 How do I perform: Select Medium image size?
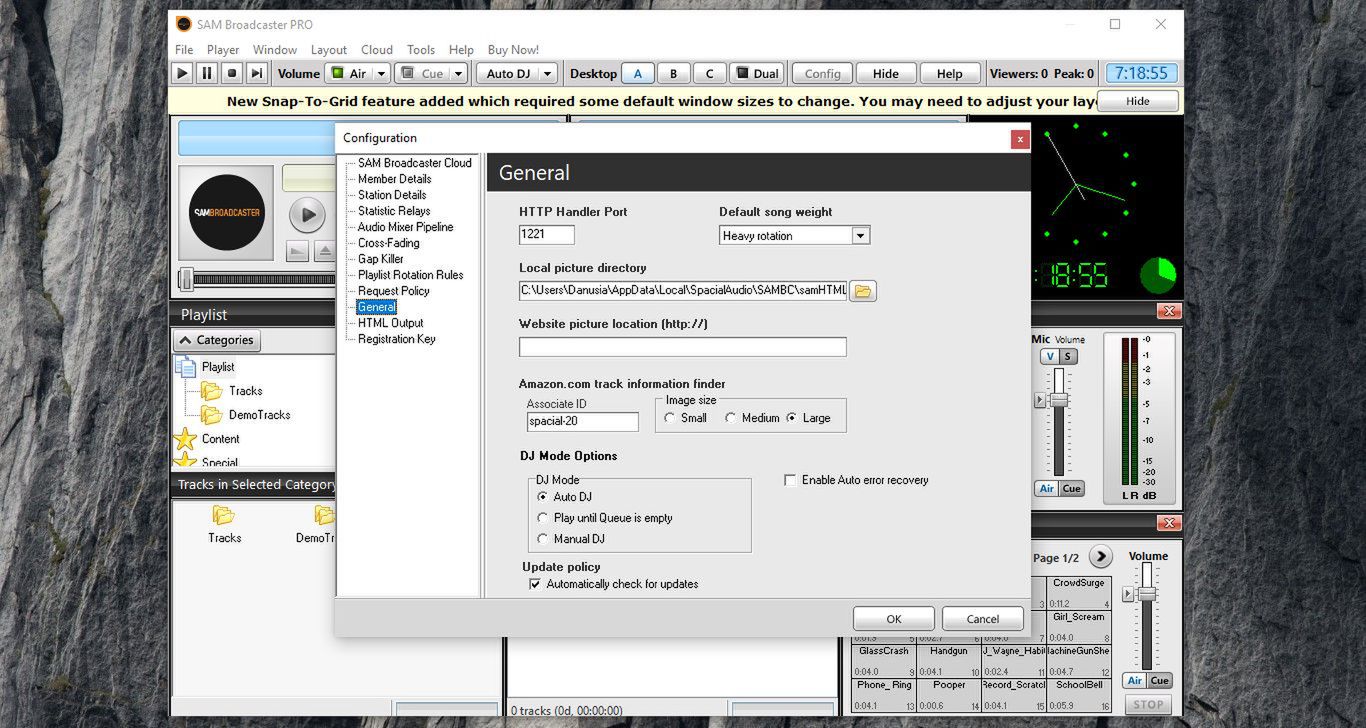pyautogui.click(x=731, y=418)
